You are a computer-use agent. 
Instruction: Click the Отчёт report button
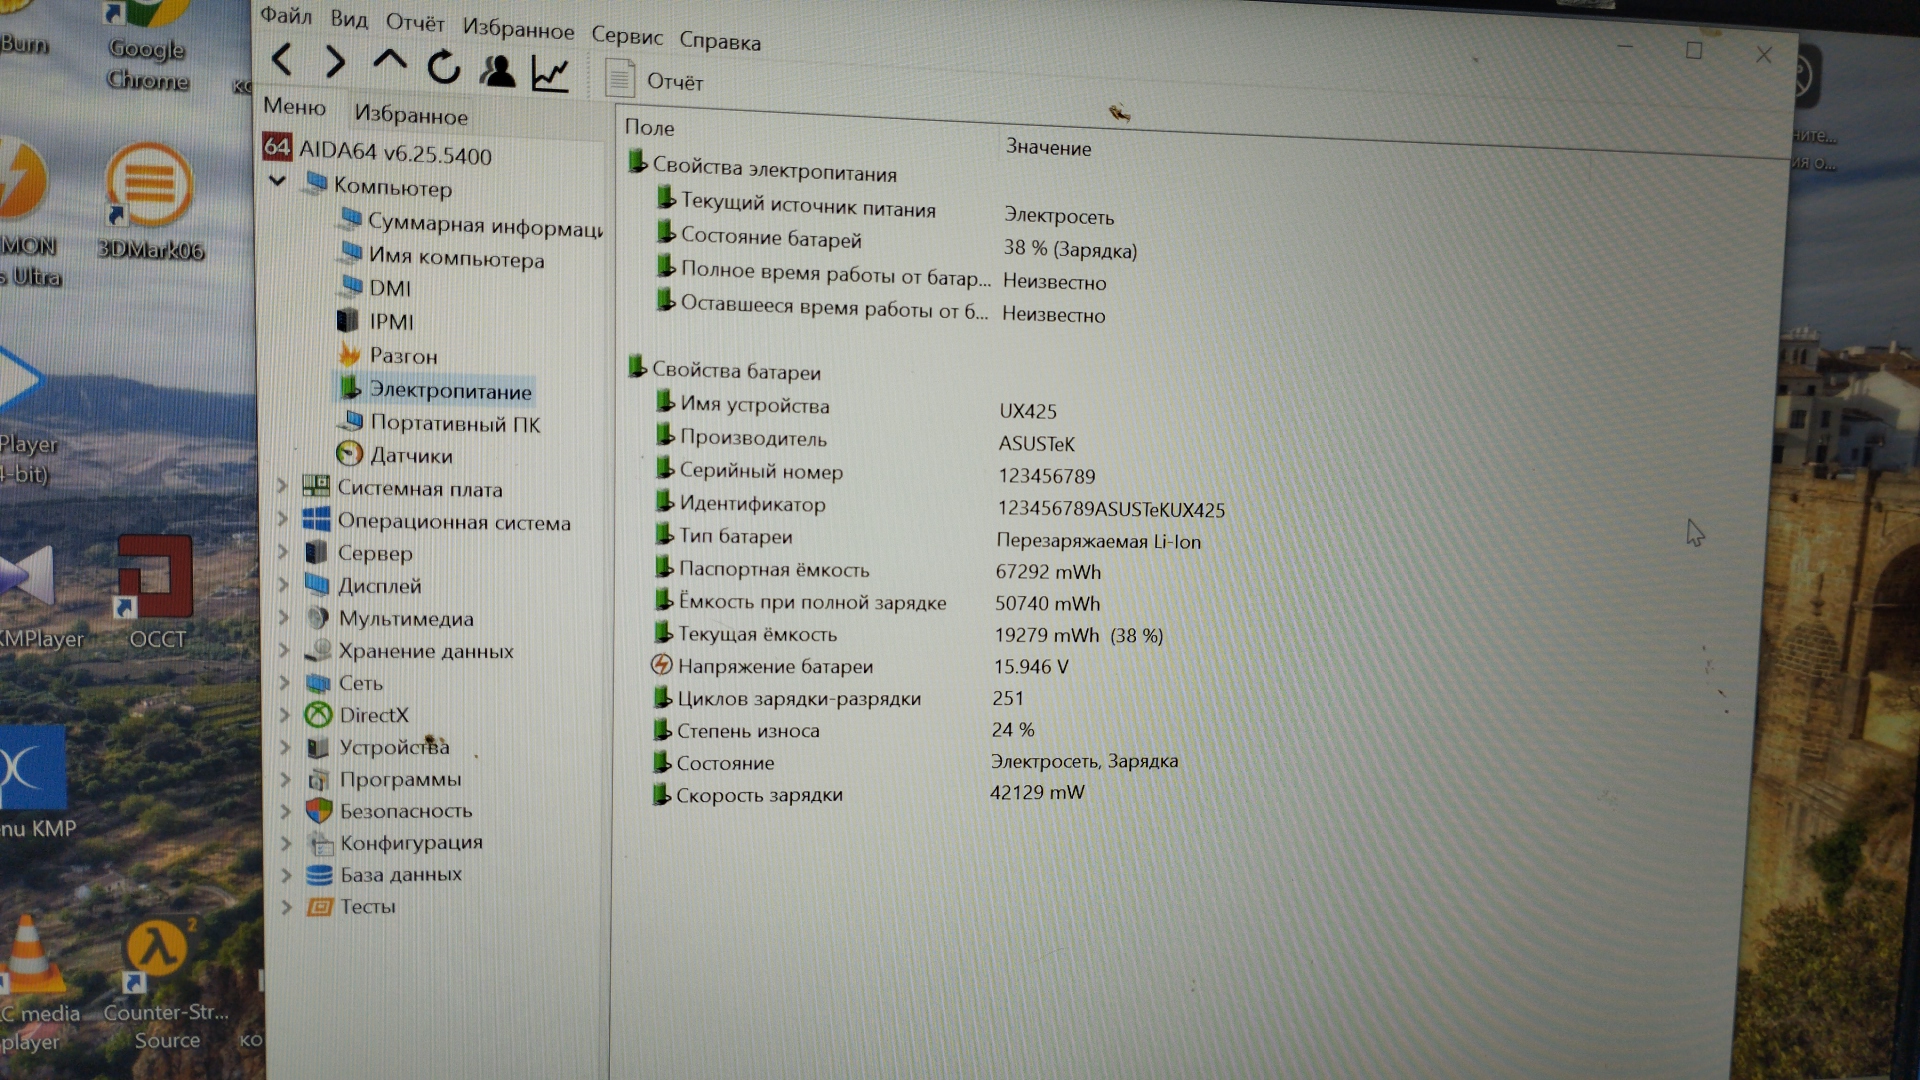pos(655,80)
